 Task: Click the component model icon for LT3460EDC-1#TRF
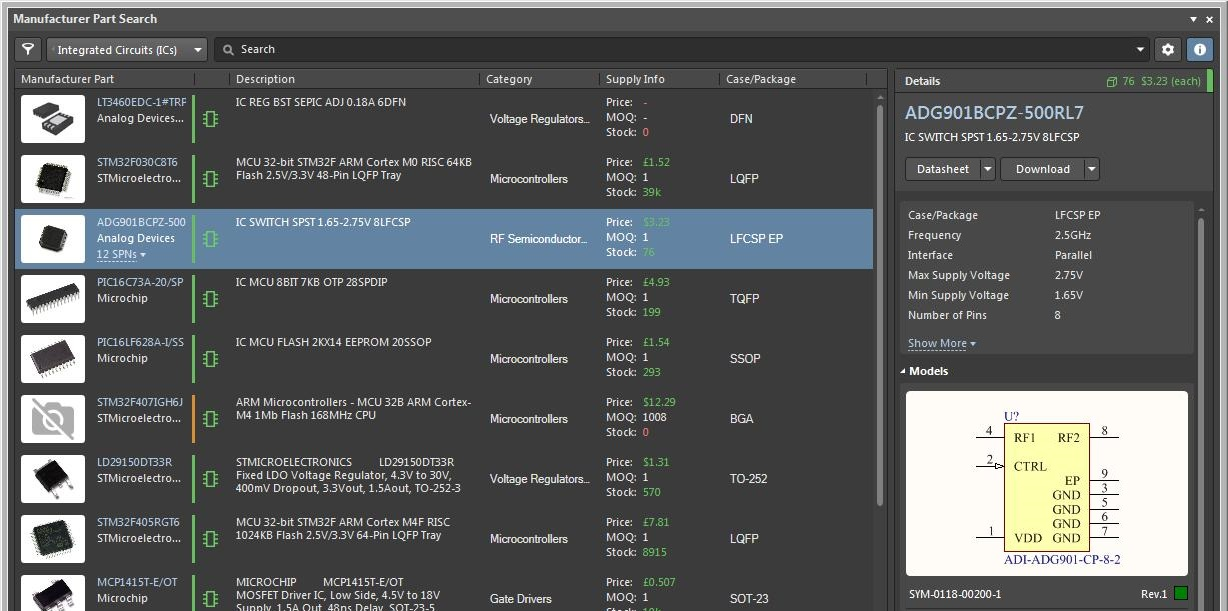pyautogui.click(x=210, y=119)
